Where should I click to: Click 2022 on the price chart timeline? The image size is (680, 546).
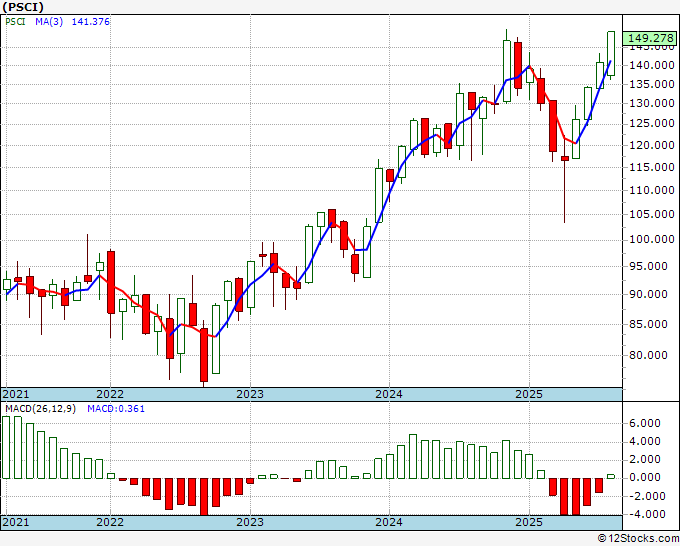(110, 394)
